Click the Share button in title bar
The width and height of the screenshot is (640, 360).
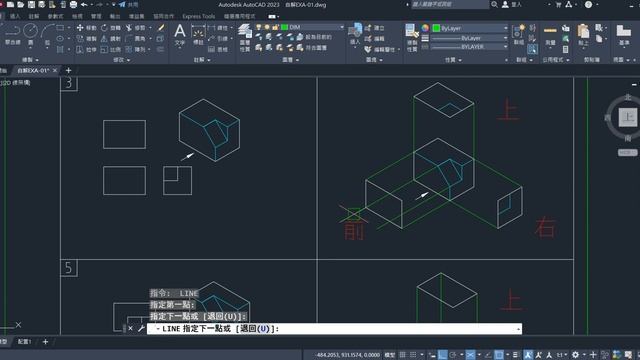129,4
